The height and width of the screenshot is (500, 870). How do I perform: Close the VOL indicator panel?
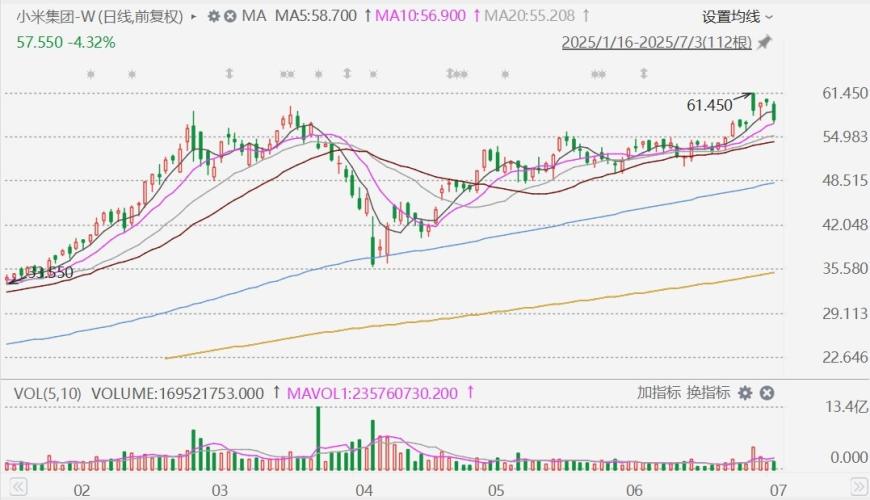coord(766,393)
